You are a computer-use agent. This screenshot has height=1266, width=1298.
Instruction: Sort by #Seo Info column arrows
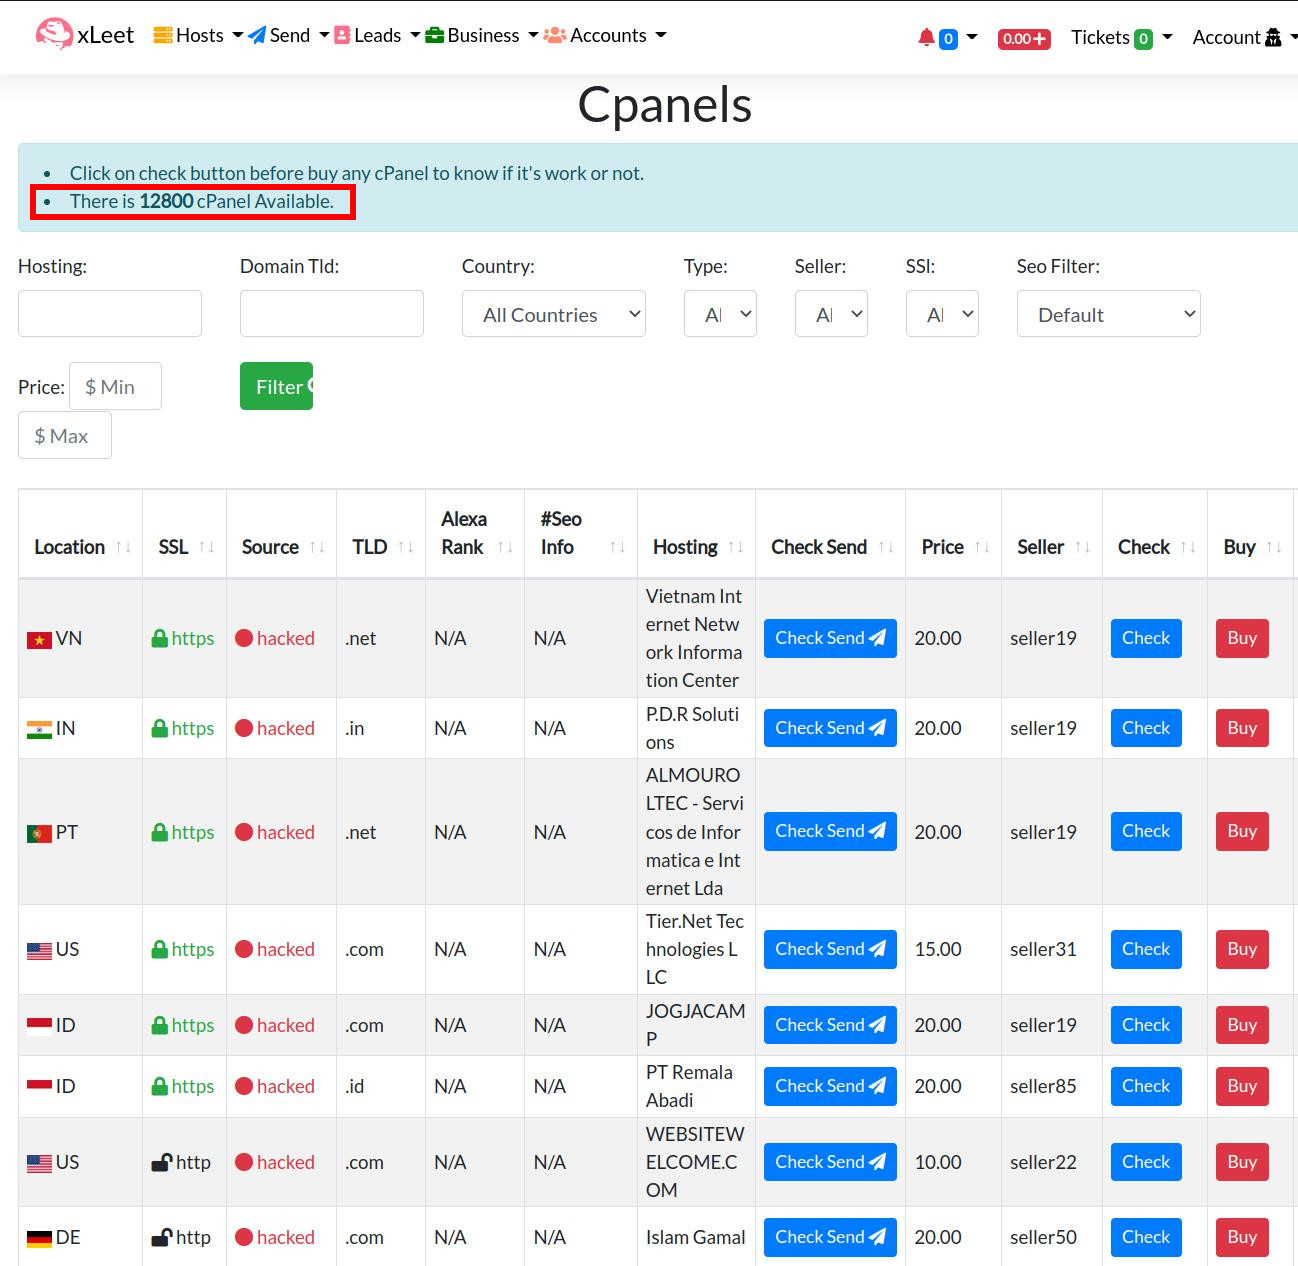pyautogui.click(x=617, y=547)
